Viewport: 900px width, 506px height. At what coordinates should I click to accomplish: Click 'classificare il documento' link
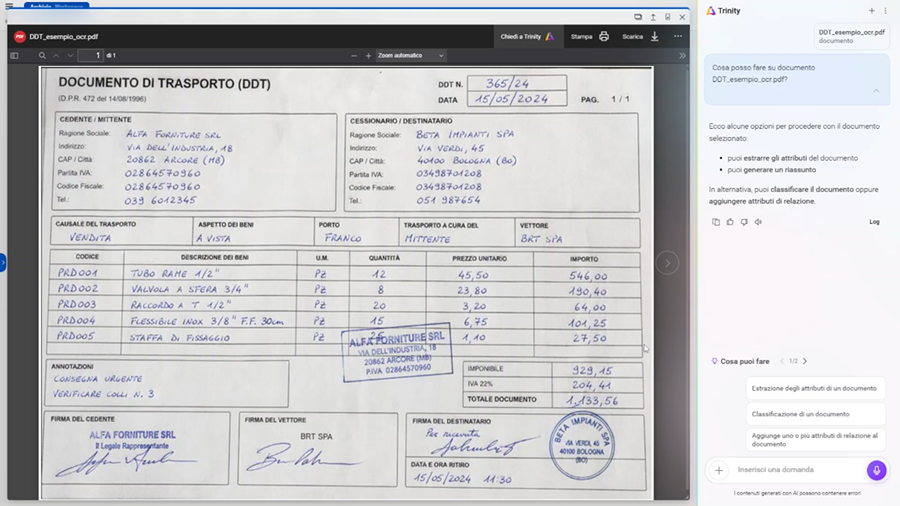pos(812,189)
